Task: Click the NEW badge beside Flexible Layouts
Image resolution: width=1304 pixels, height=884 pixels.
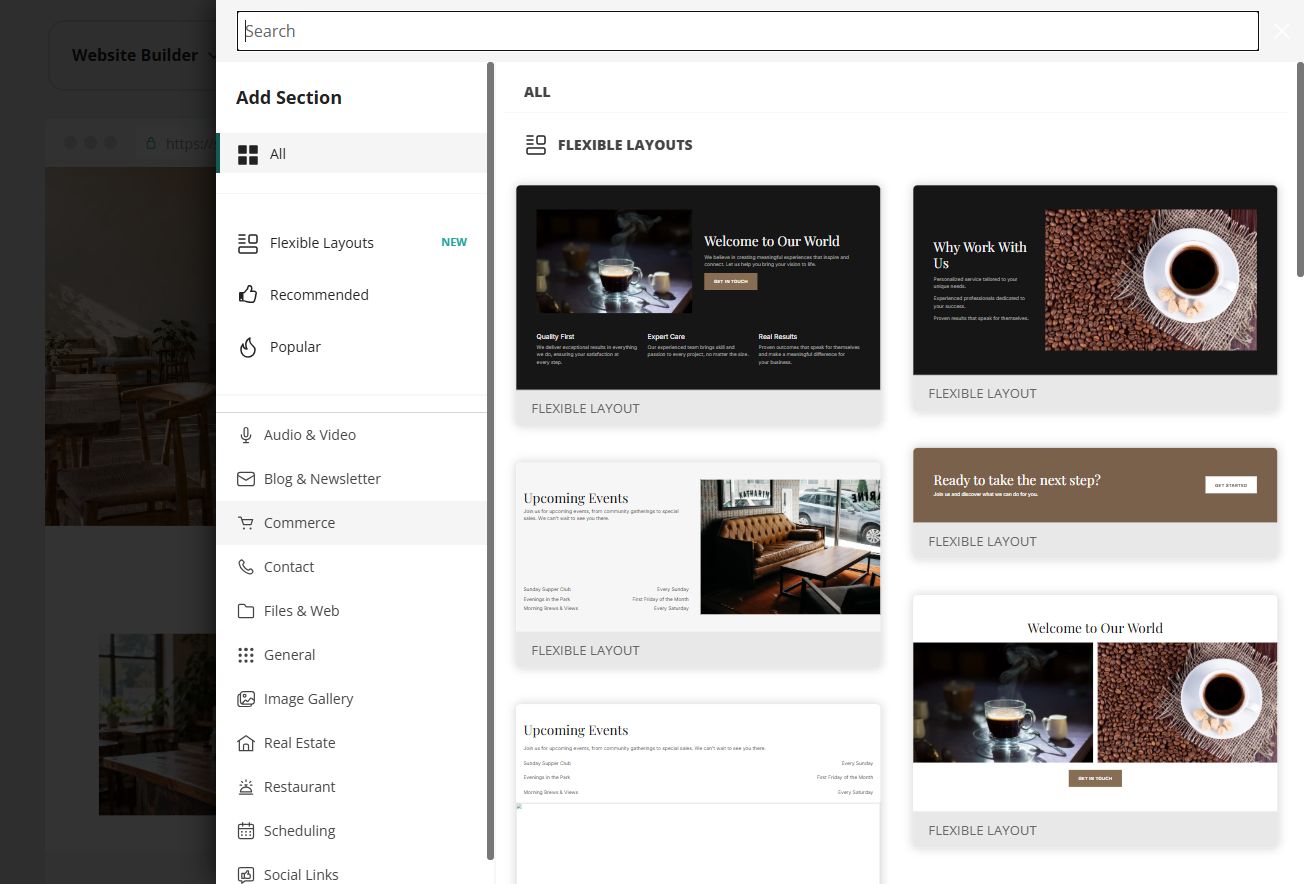Action: pyautogui.click(x=454, y=242)
